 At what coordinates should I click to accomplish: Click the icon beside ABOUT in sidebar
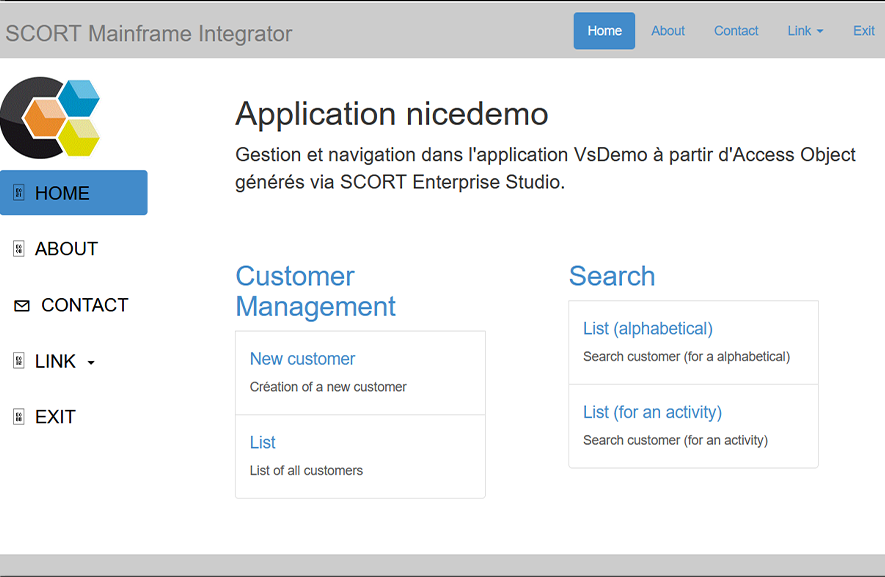(19, 248)
